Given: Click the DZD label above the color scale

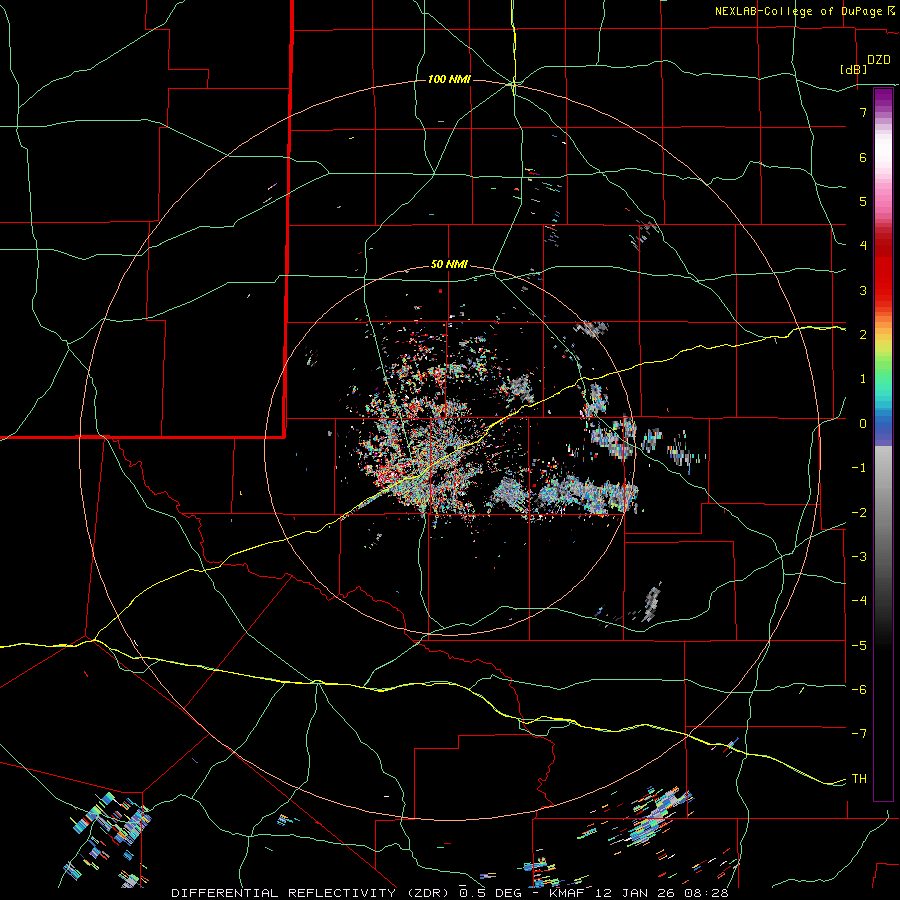Looking at the screenshot, I should [879, 60].
